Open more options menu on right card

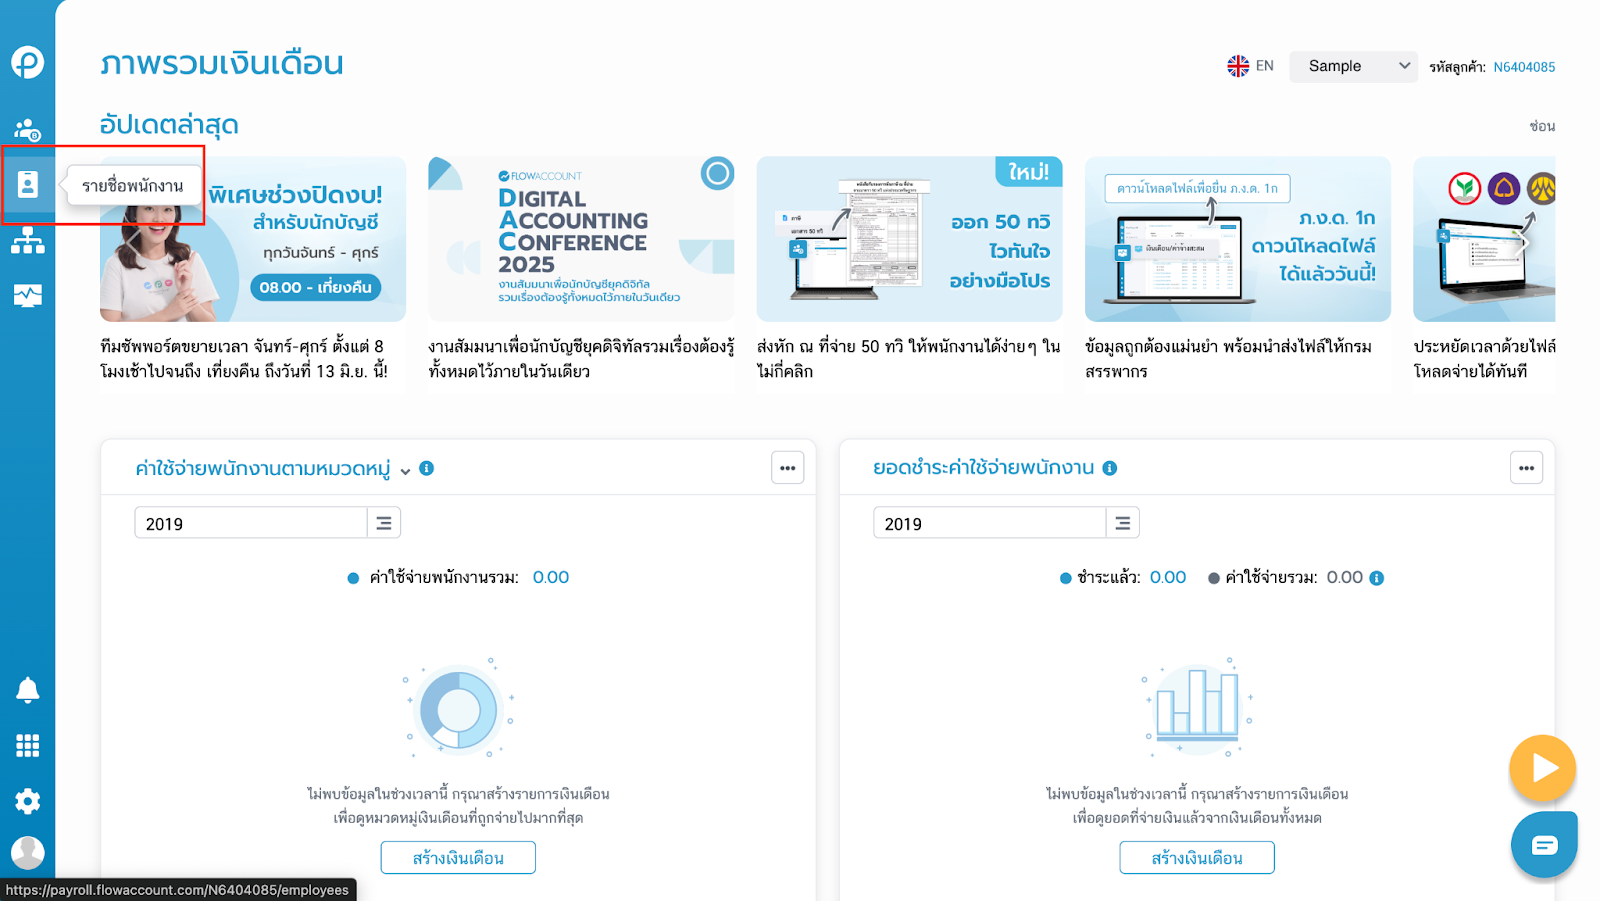tap(1526, 468)
